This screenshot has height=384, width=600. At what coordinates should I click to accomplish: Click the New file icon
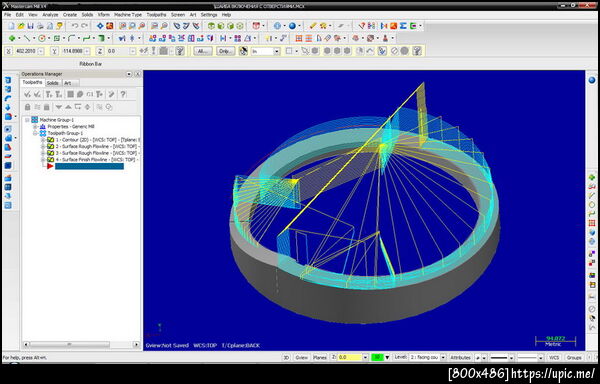click(x=11, y=26)
